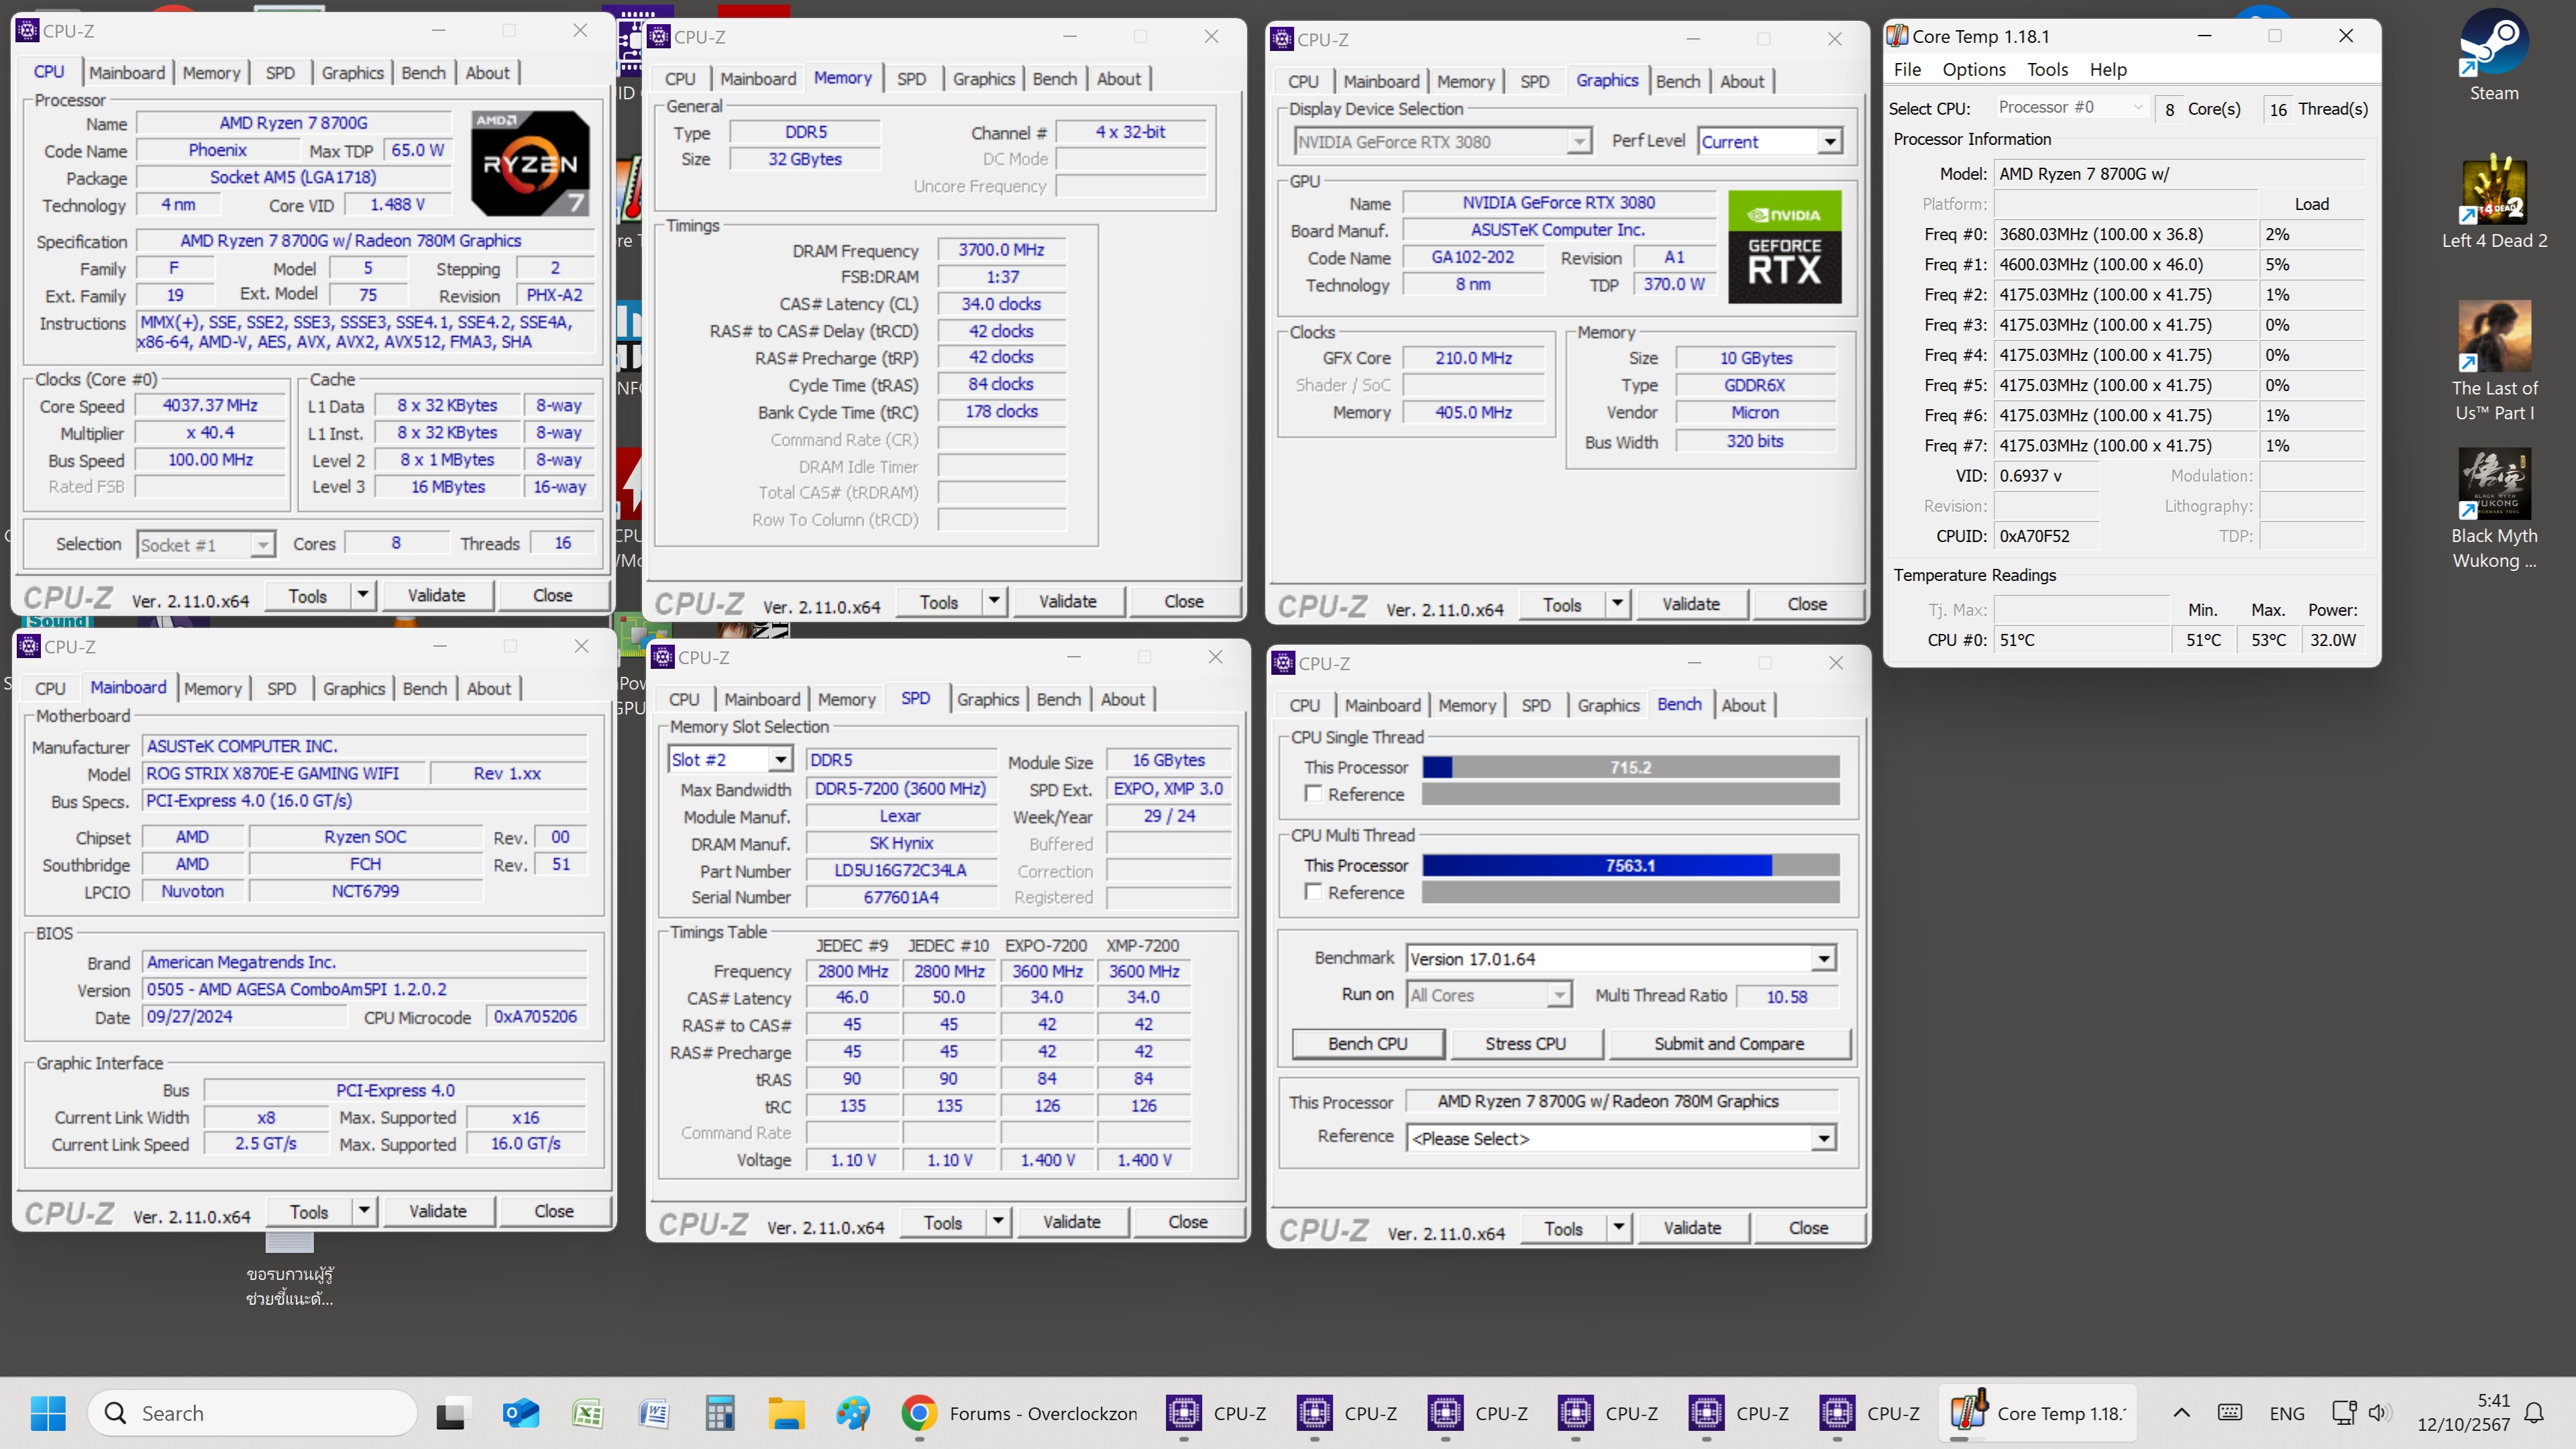Launch Excel from the taskbar

587,1412
